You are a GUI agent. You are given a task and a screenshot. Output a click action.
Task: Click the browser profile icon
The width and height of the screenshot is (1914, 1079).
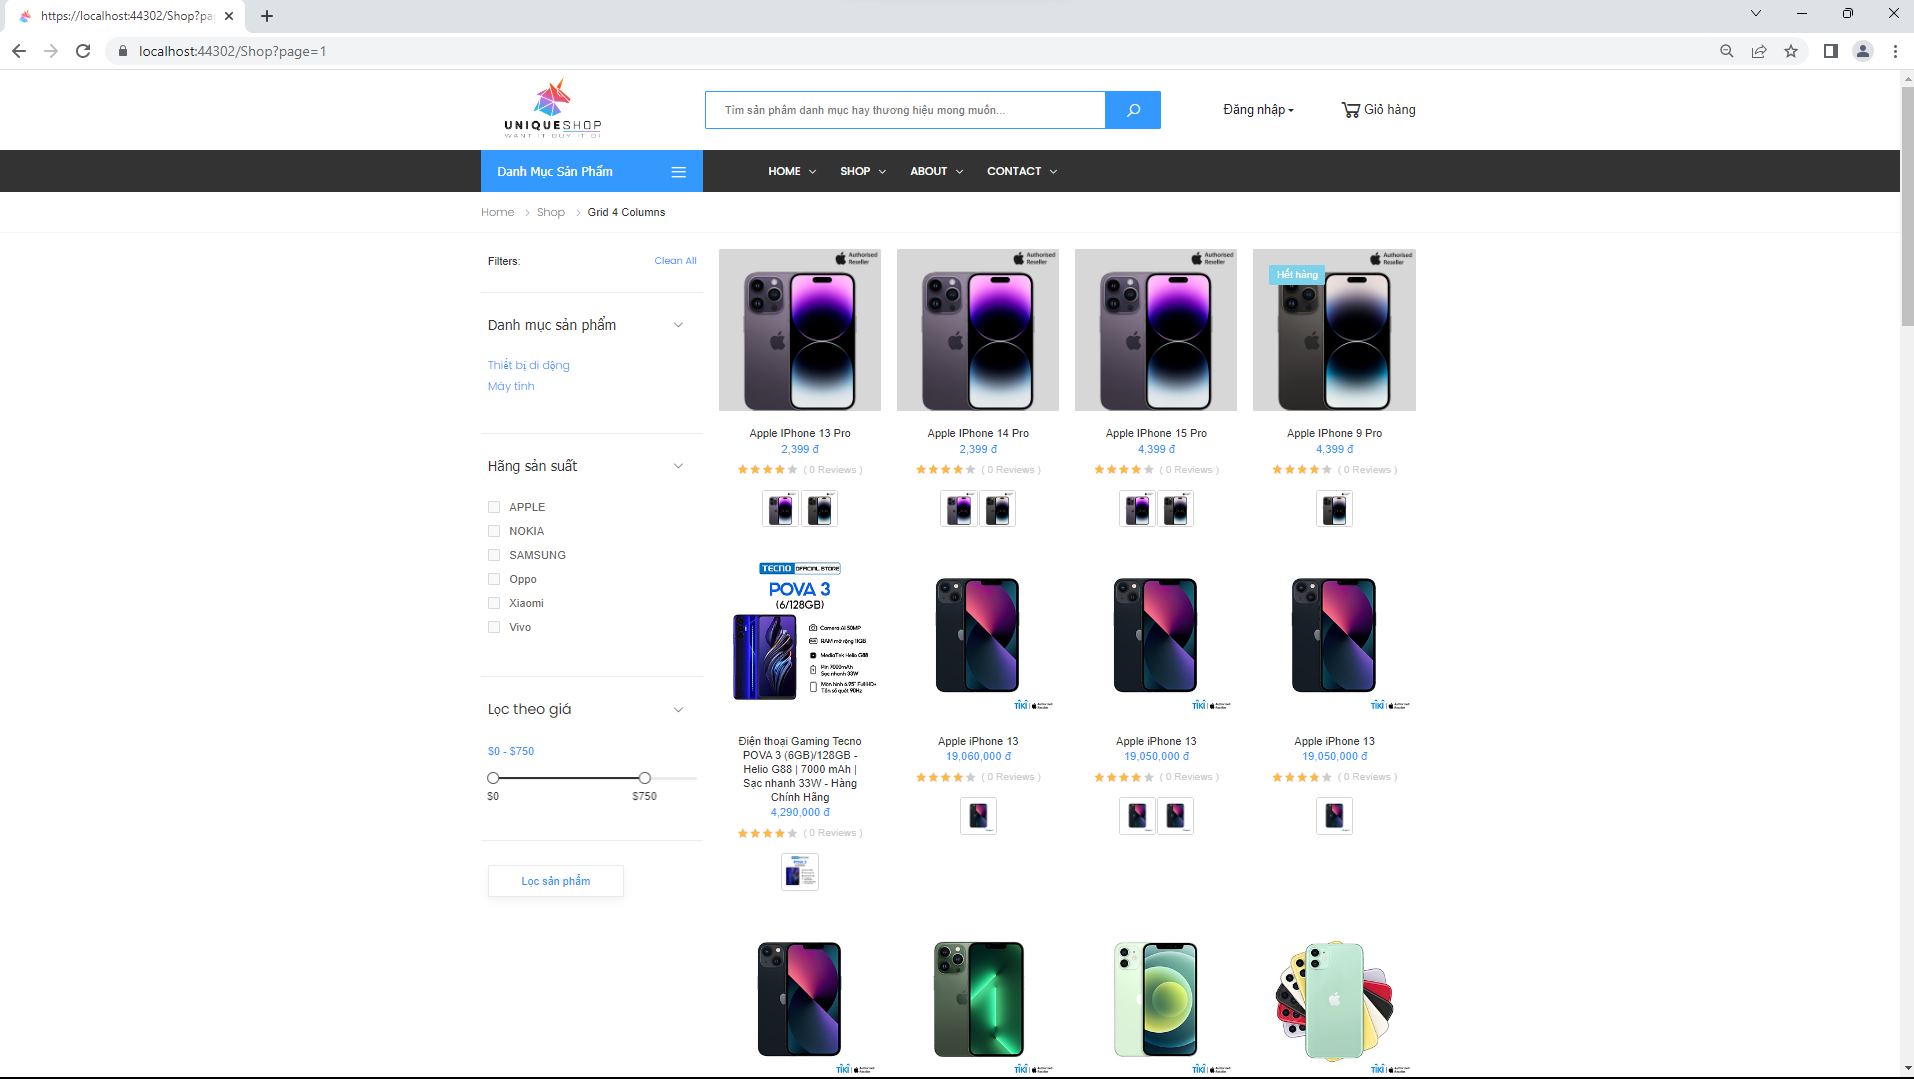coord(1863,50)
